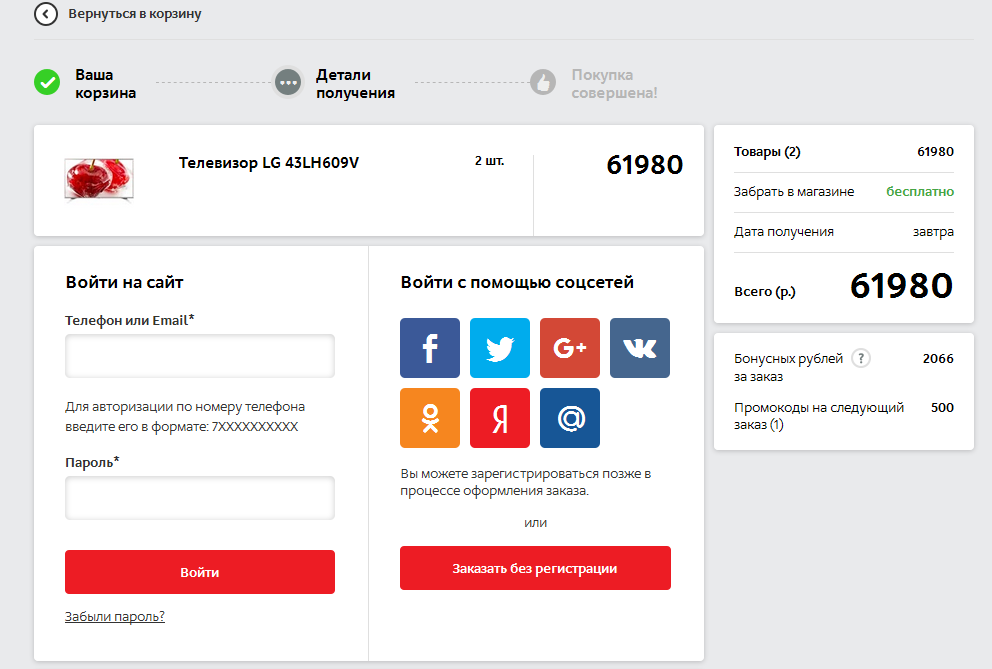The width and height of the screenshot is (992, 669).
Task: Click the grey ellipsis step icon
Action: pos(288,82)
